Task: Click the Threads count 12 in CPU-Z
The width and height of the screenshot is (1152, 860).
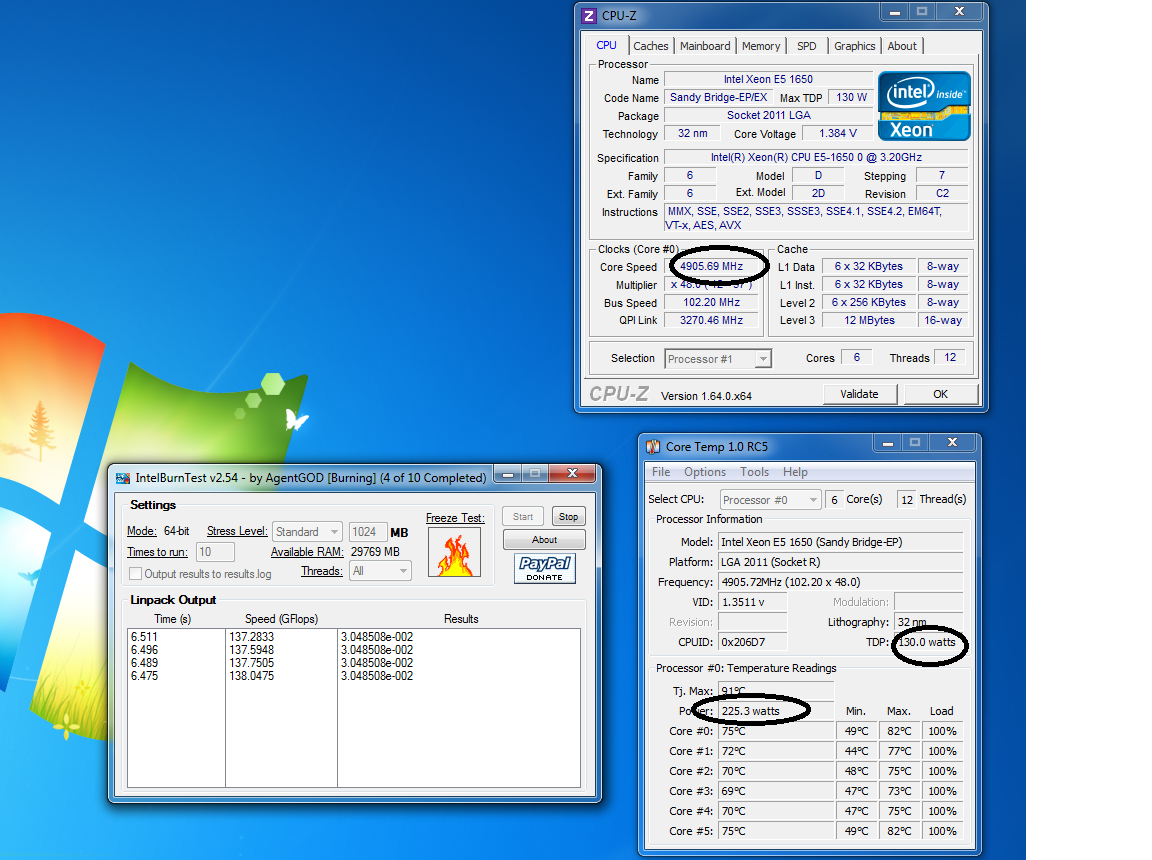Action: [950, 358]
